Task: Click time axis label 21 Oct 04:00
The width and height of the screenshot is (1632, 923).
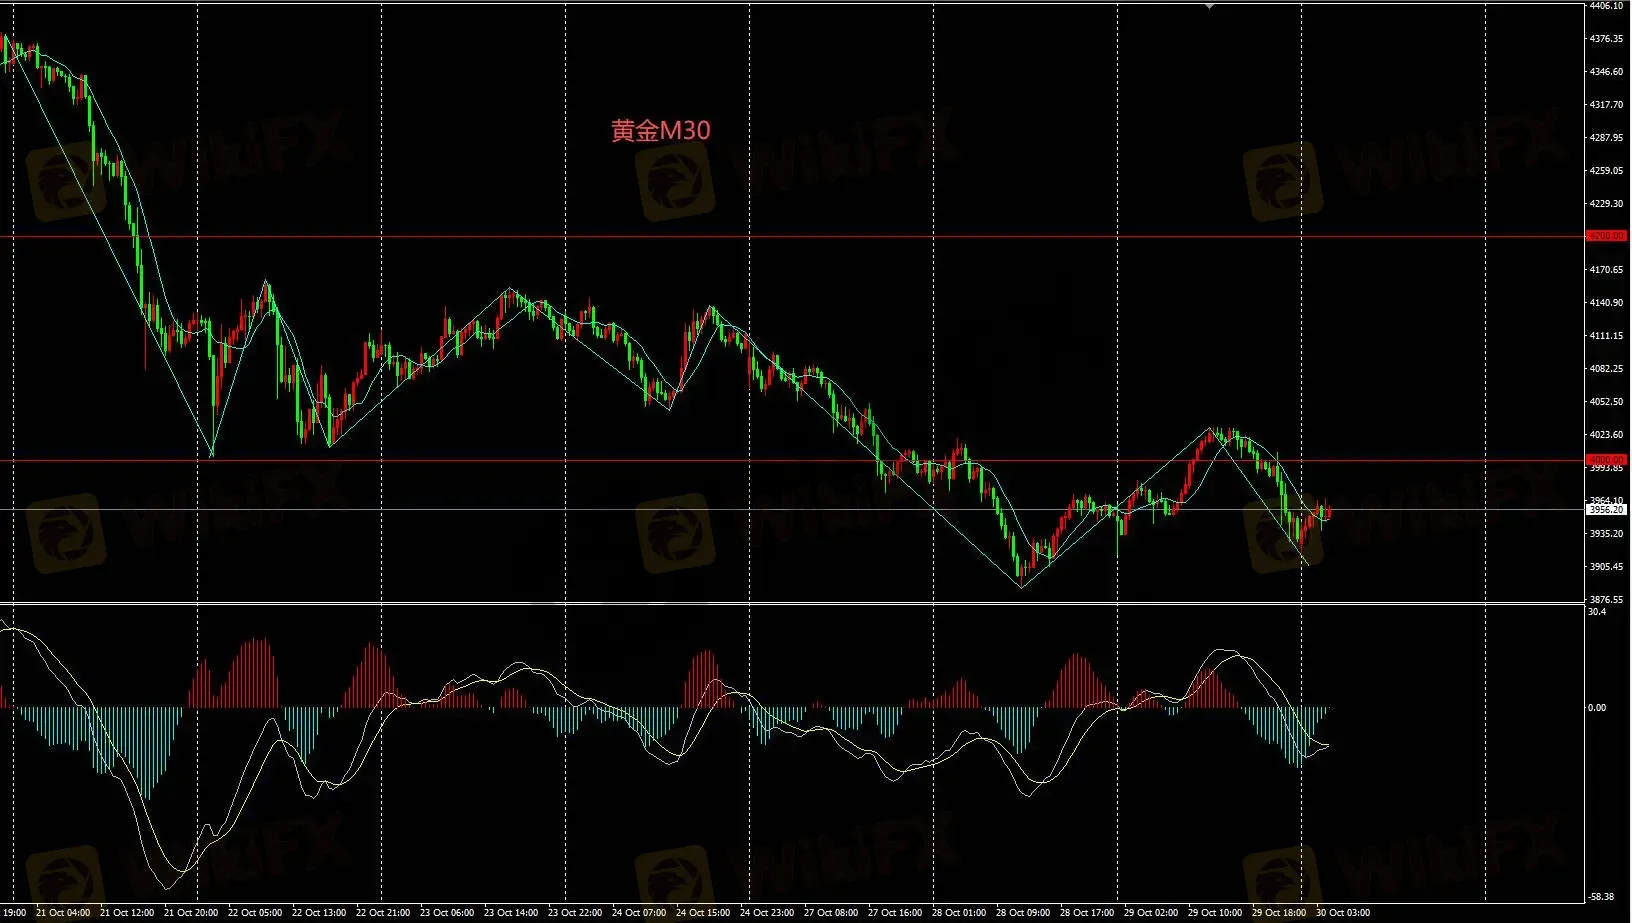Action: pos(63,913)
